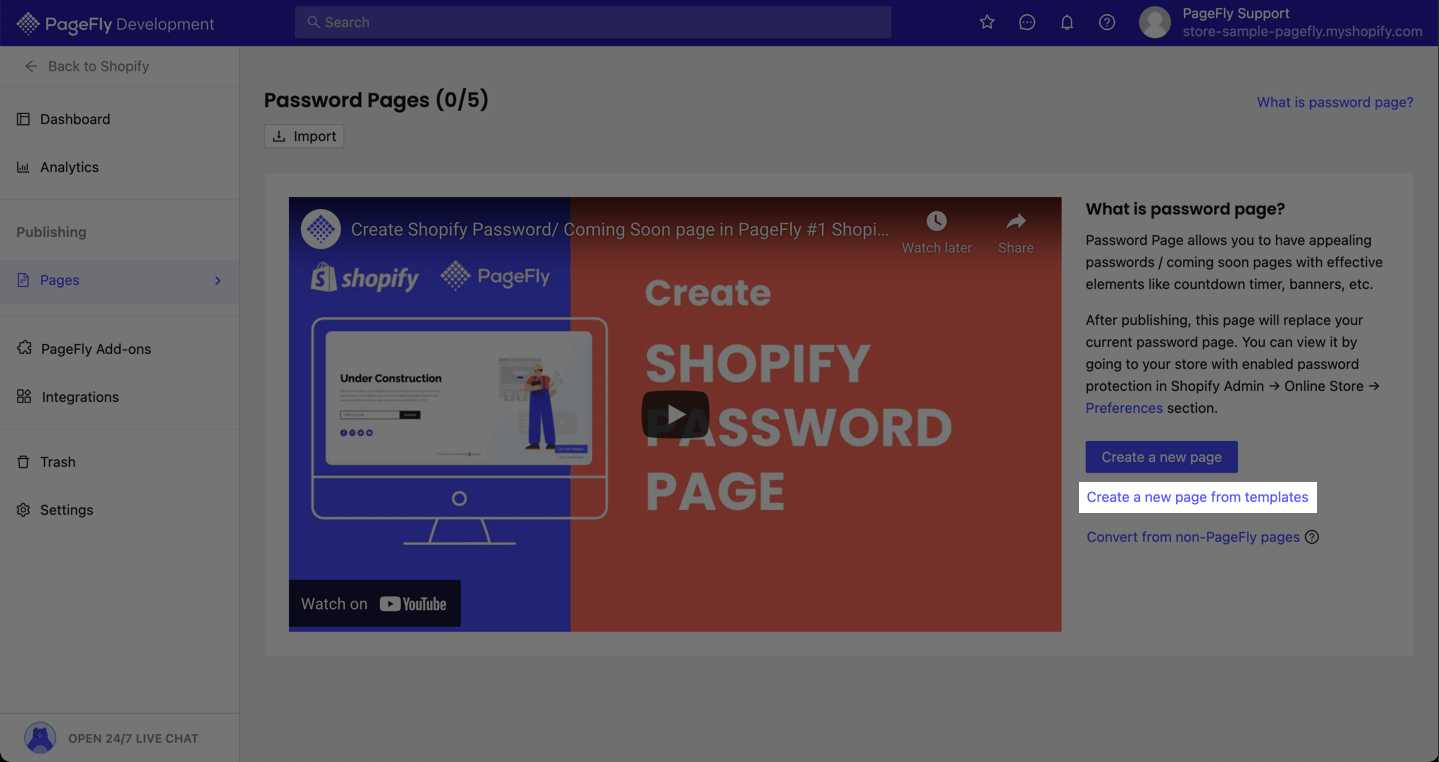The height and width of the screenshot is (762, 1439).
Task: Open the Preferences link
Action: [x=1124, y=408]
